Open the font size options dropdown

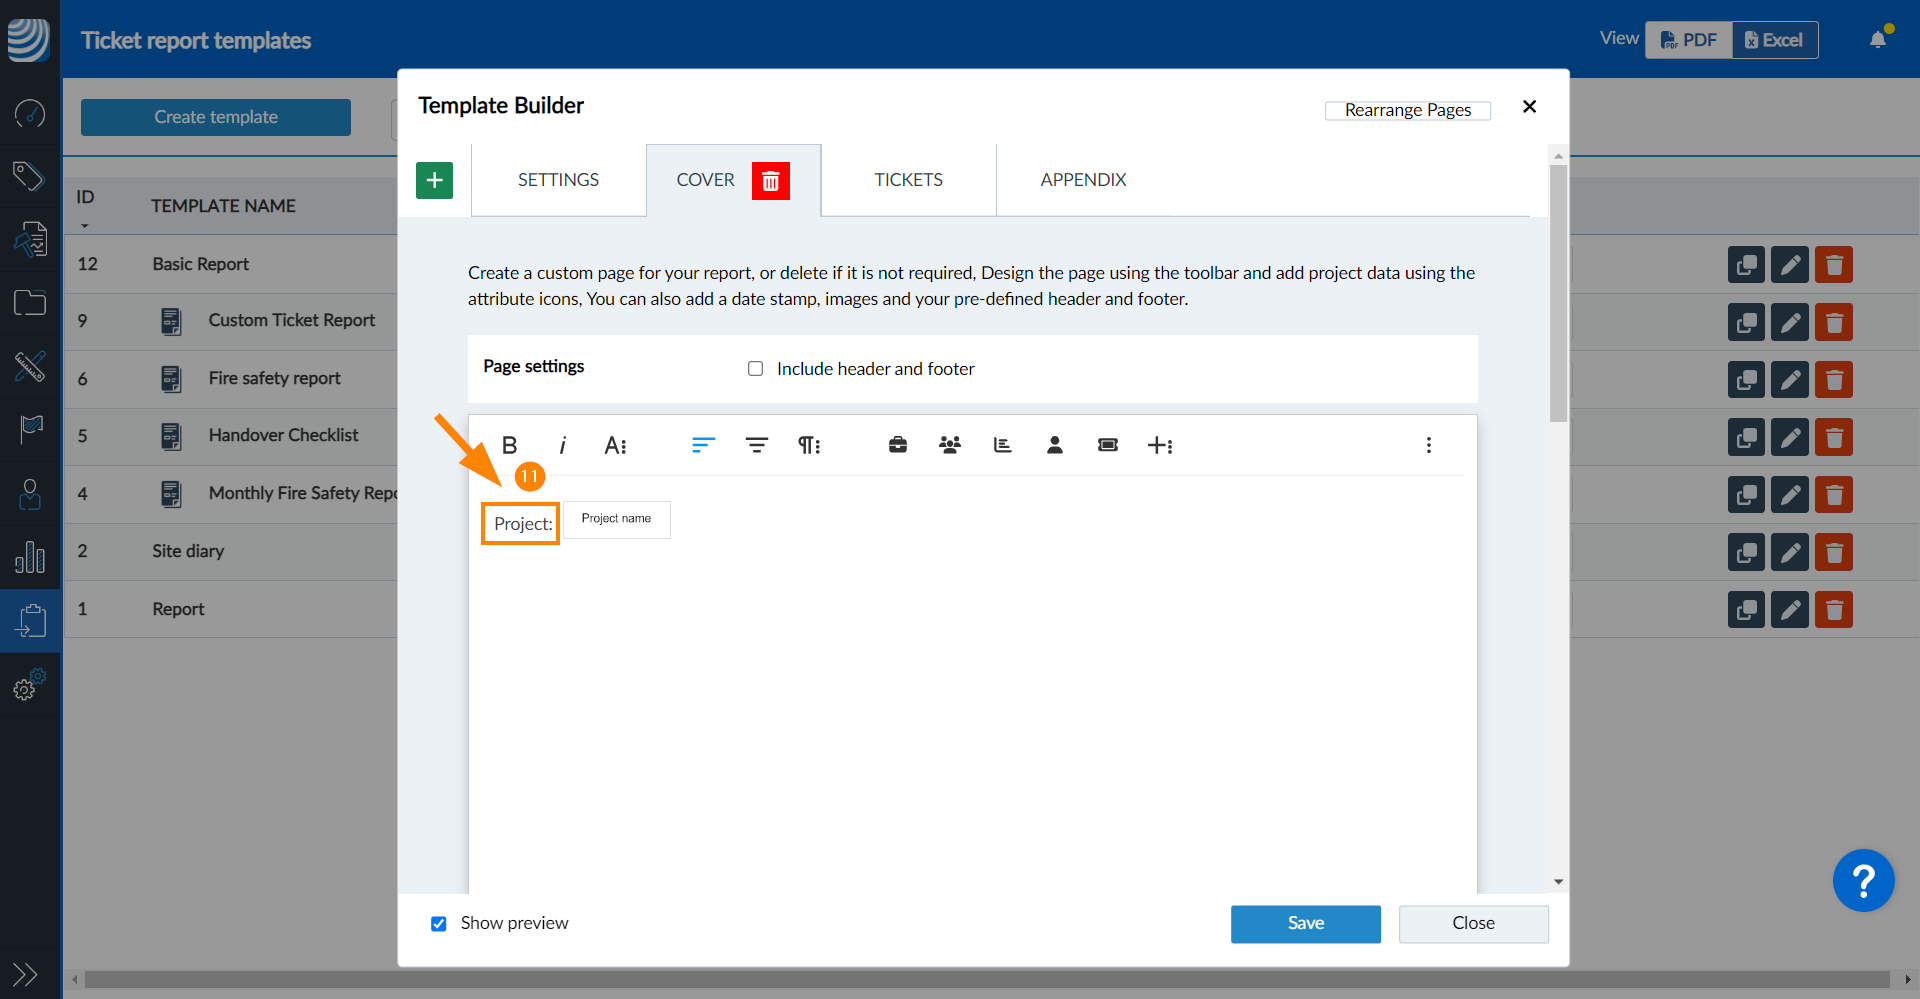click(x=615, y=445)
